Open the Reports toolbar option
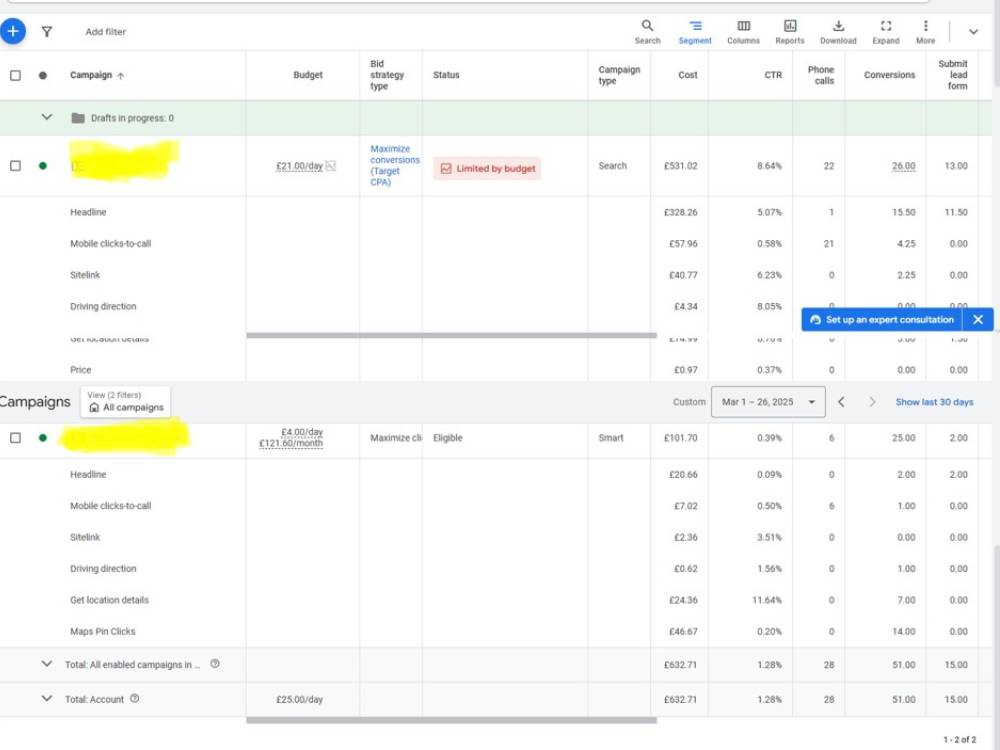Viewport: 1000px width, 750px height. [790, 32]
